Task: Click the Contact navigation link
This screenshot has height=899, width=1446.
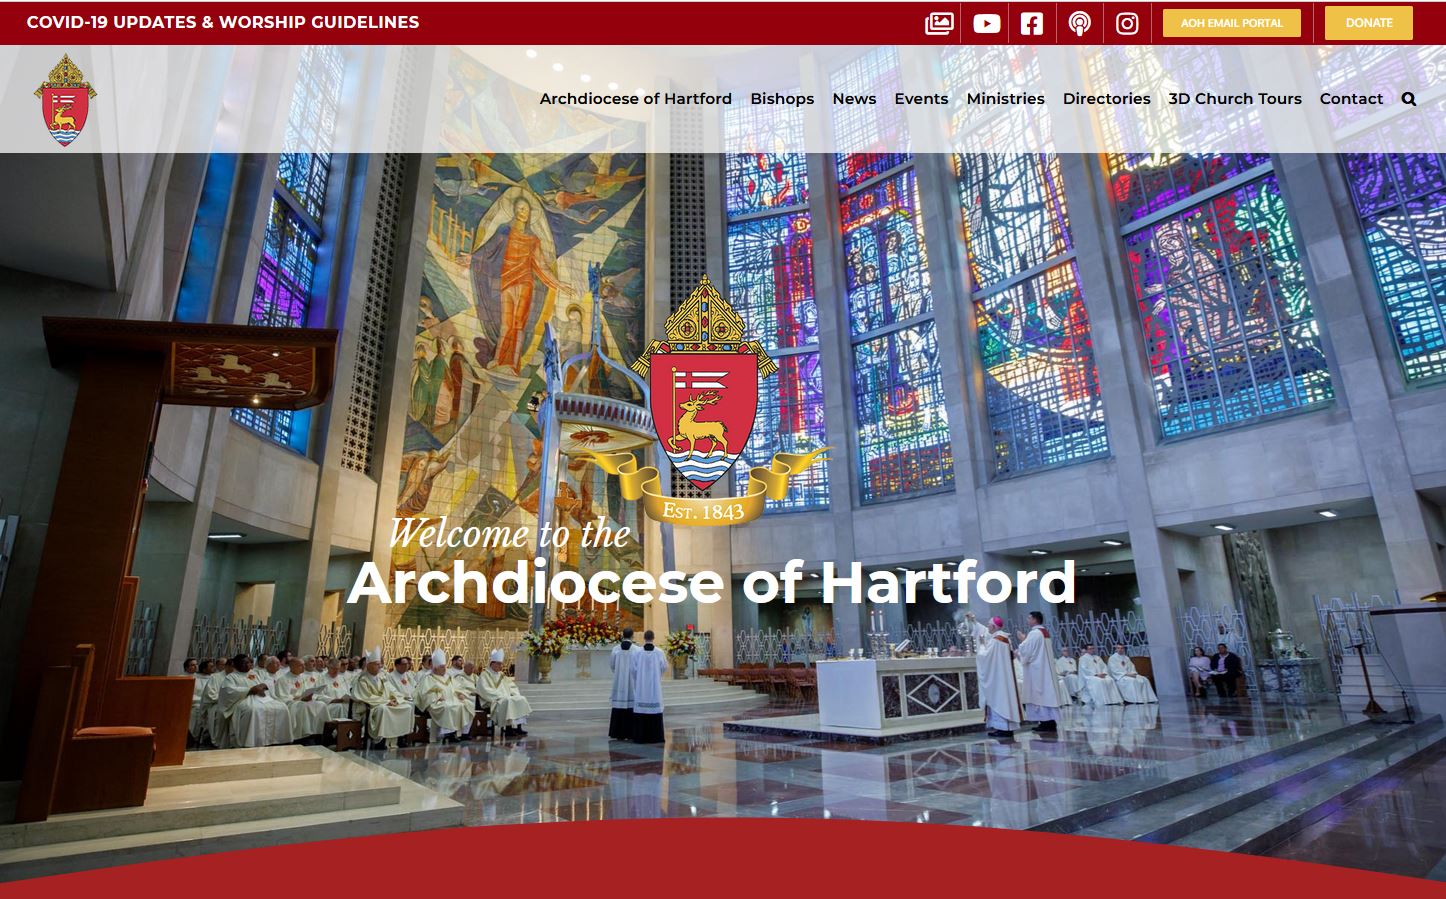Action: 1351,98
